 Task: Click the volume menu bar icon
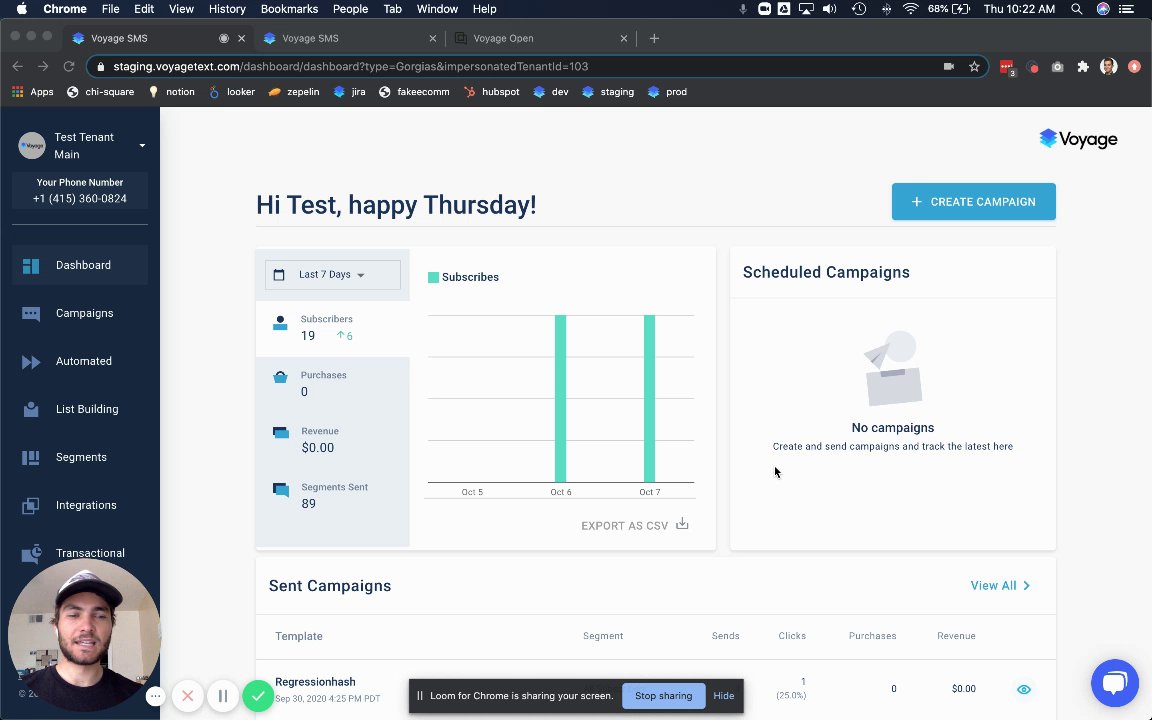click(x=829, y=9)
